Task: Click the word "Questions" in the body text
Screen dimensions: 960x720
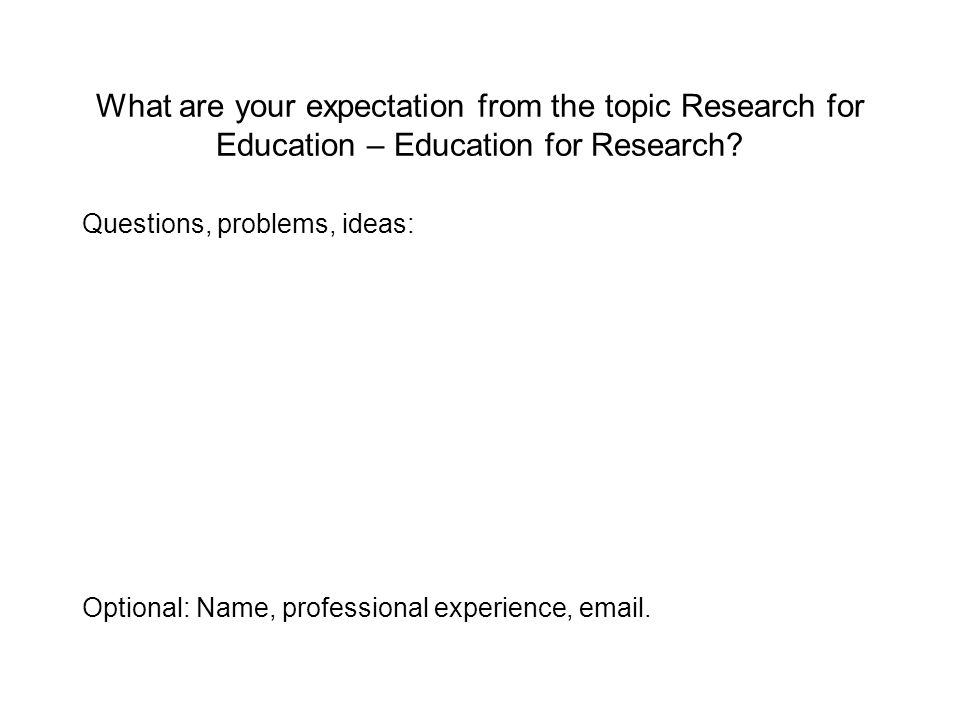Action: tap(143, 223)
